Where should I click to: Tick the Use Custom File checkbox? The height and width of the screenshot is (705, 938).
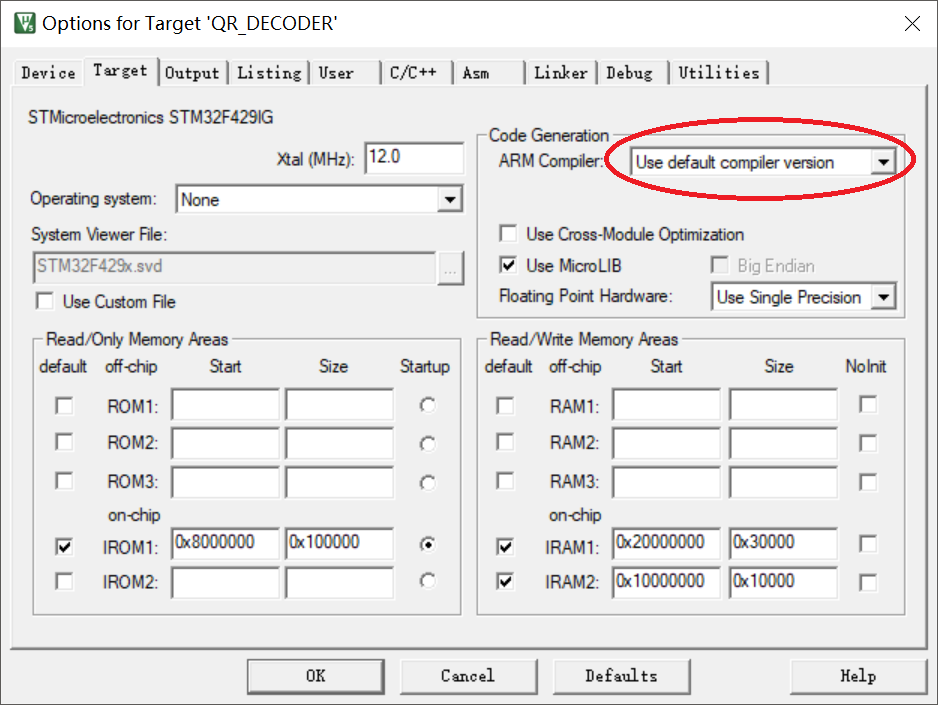click(x=45, y=301)
